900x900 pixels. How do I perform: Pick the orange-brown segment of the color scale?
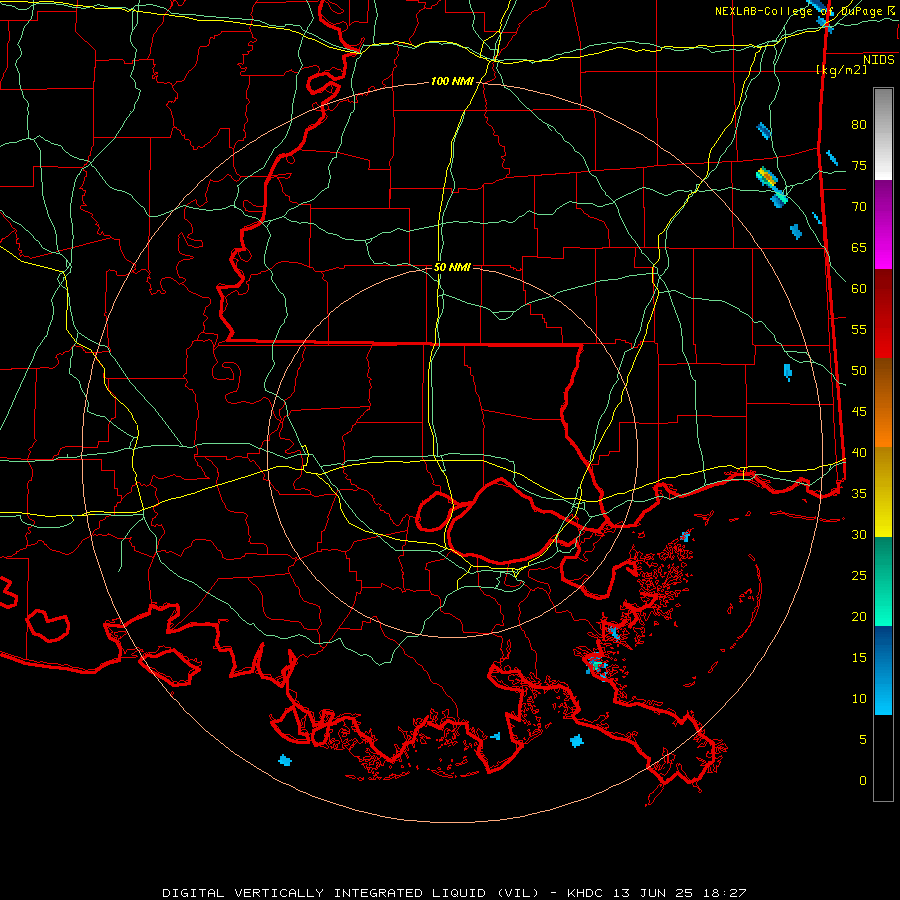(x=883, y=403)
